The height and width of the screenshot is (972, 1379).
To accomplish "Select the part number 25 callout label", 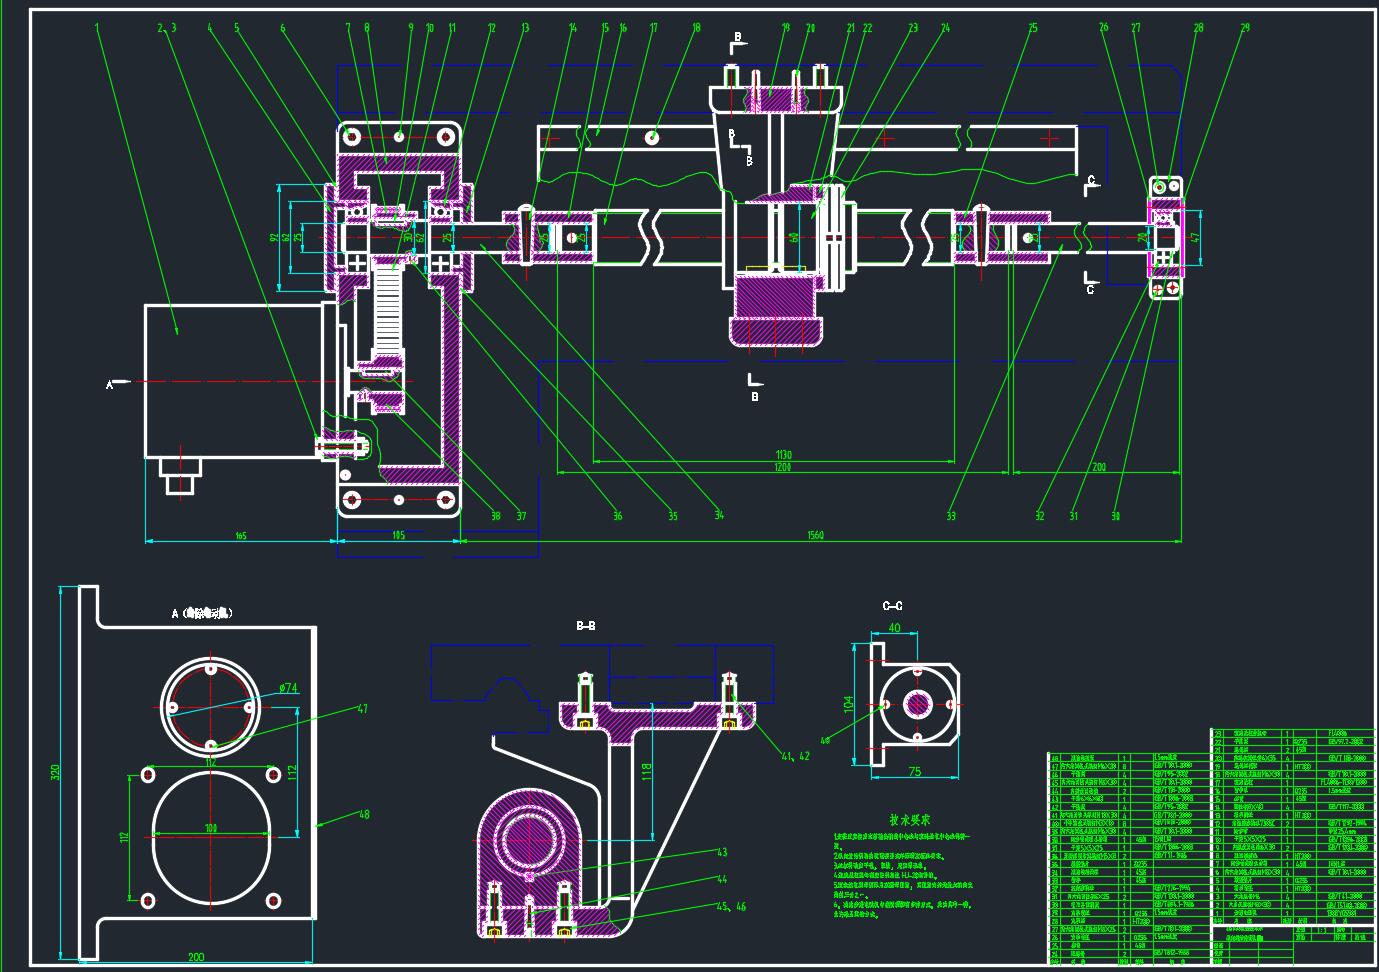I will (1032, 28).
